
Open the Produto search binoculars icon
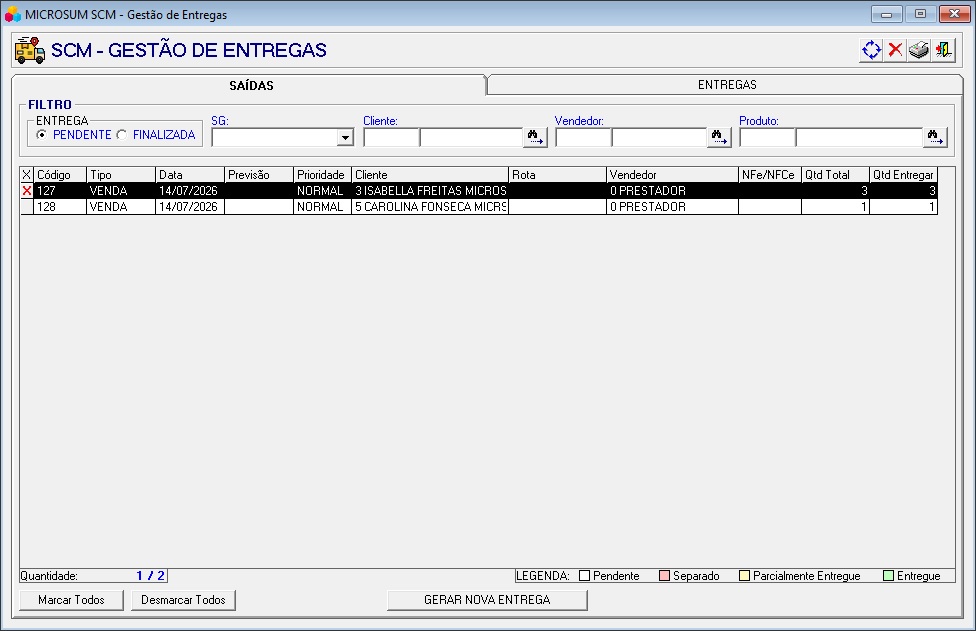point(935,137)
